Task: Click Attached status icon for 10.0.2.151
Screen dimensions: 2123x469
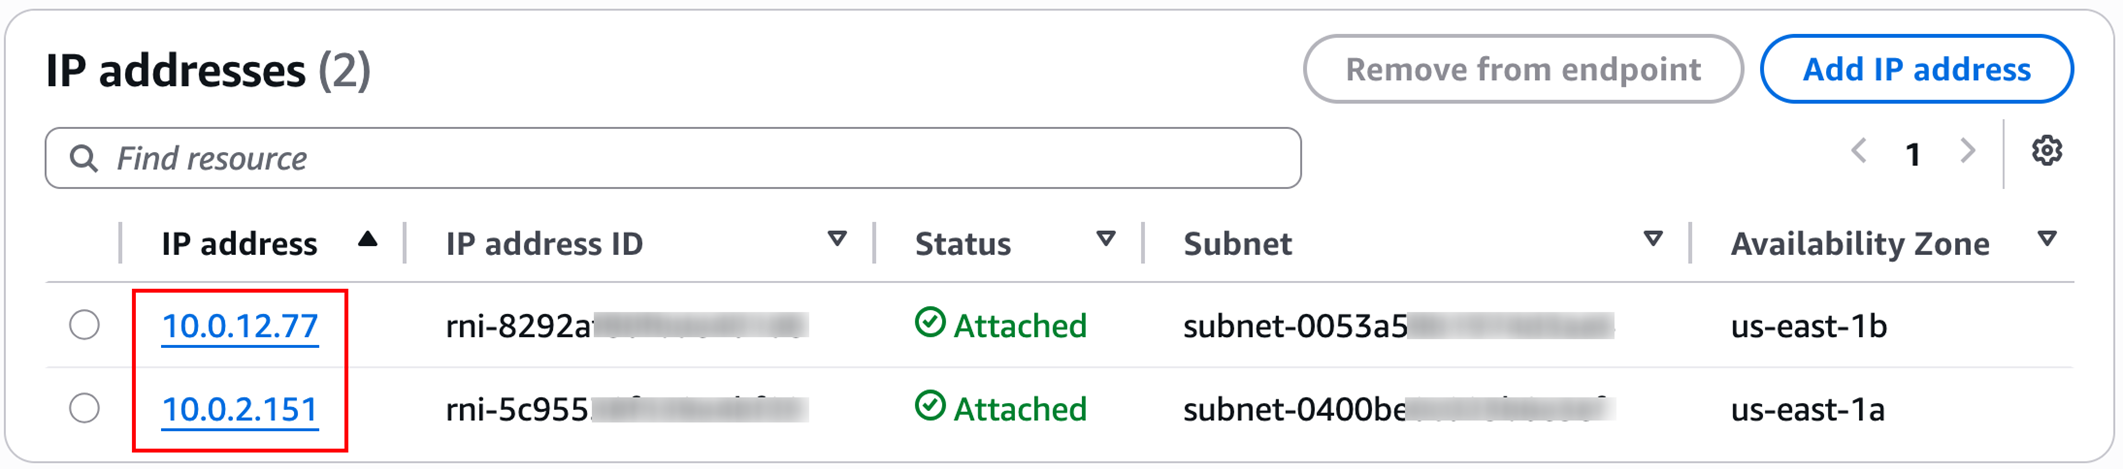Action: pyautogui.click(x=930, y=406)
